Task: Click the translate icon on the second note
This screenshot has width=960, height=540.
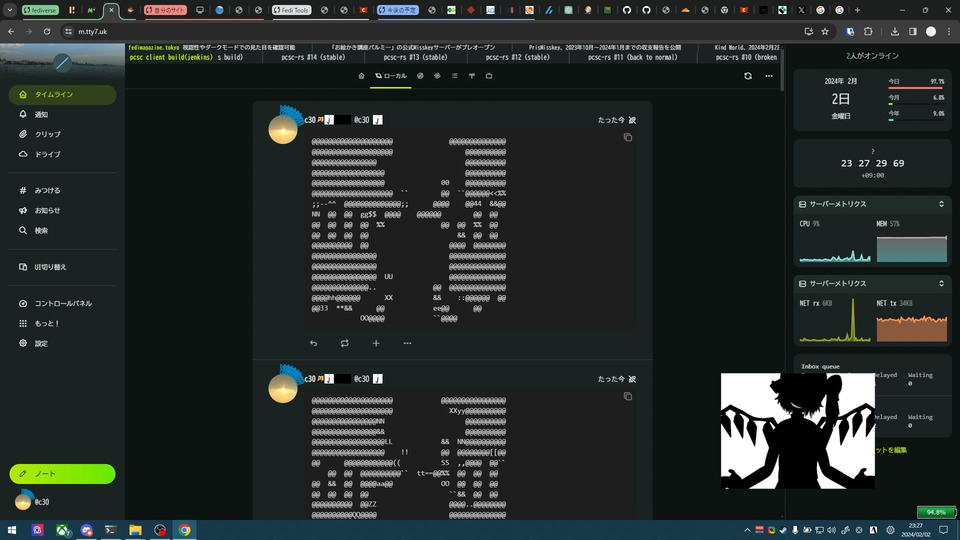Action: click(x=632, y=379)
